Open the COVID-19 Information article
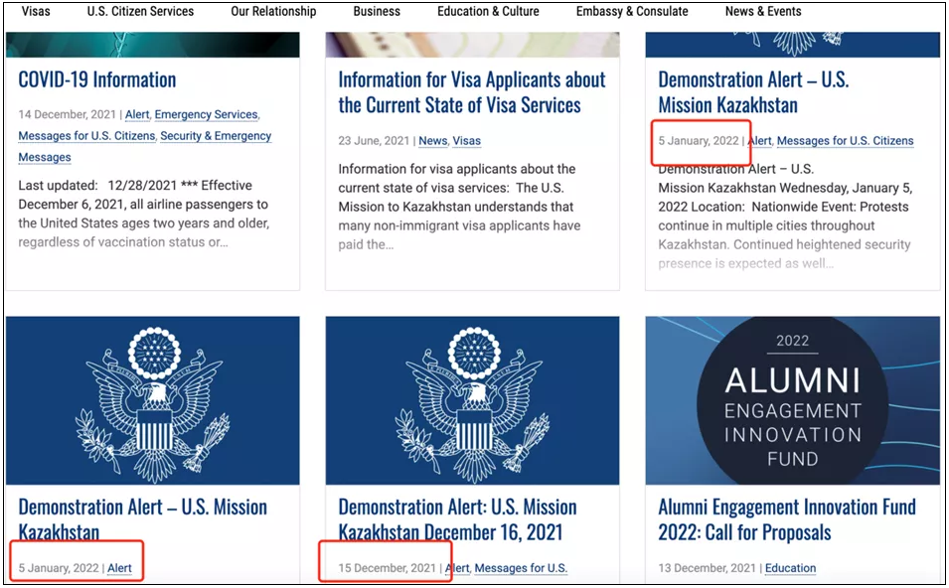Viewport: 949px width, 588px height. click(97, 80)
